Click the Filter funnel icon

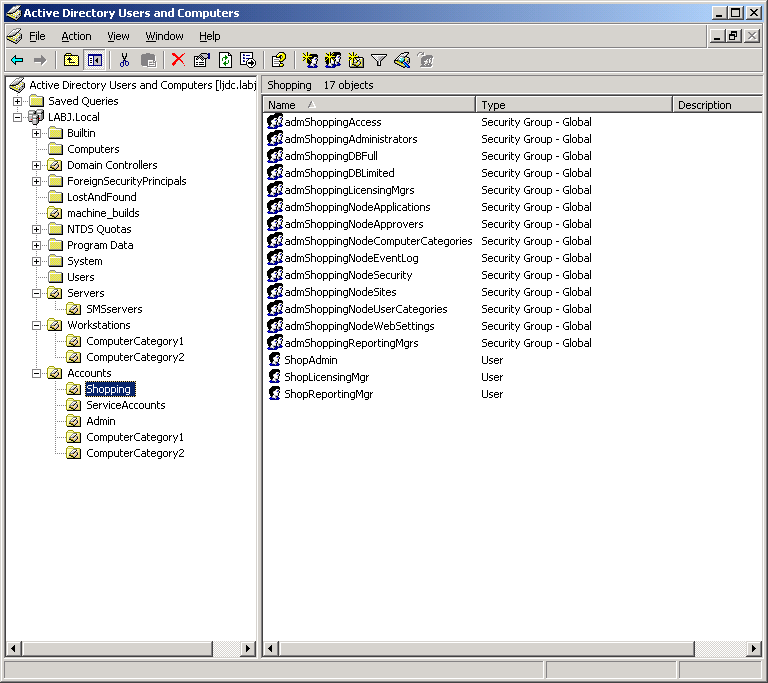coord(379,60)
